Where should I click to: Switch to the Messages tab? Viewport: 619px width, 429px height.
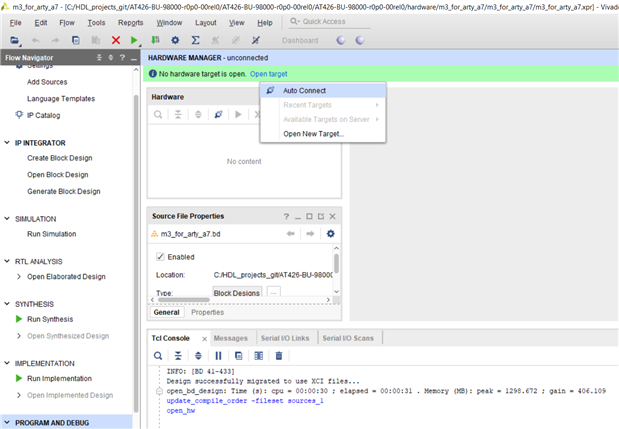(x=231, y=338)
